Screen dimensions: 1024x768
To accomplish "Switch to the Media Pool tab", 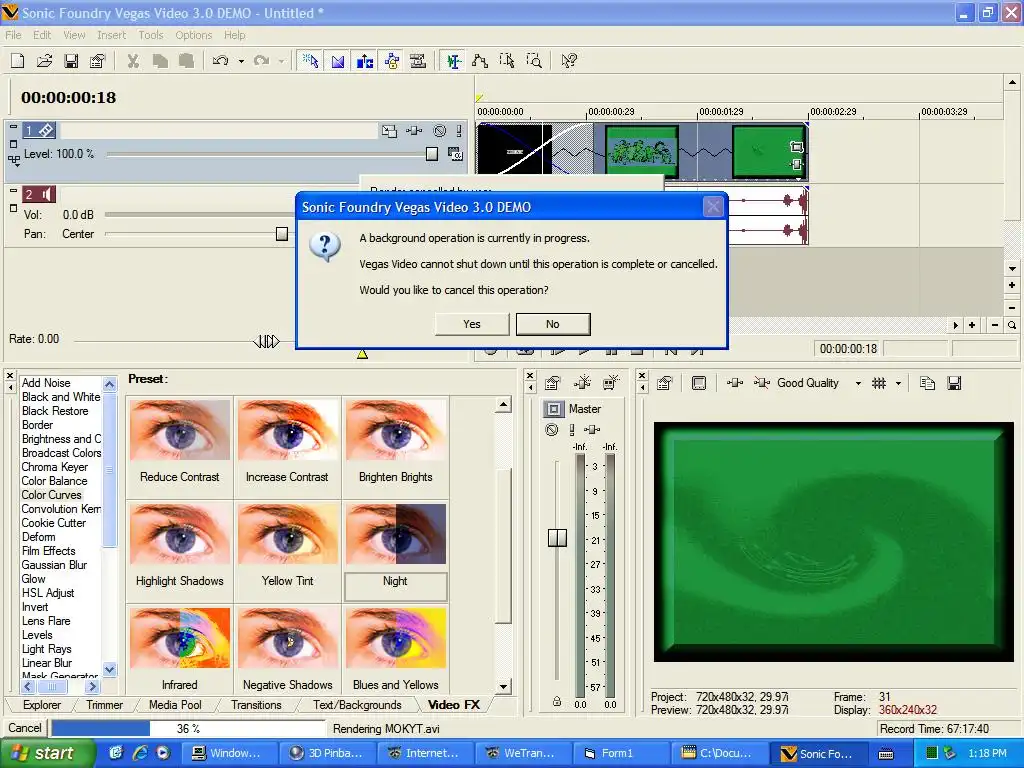I will coord(175,705).
